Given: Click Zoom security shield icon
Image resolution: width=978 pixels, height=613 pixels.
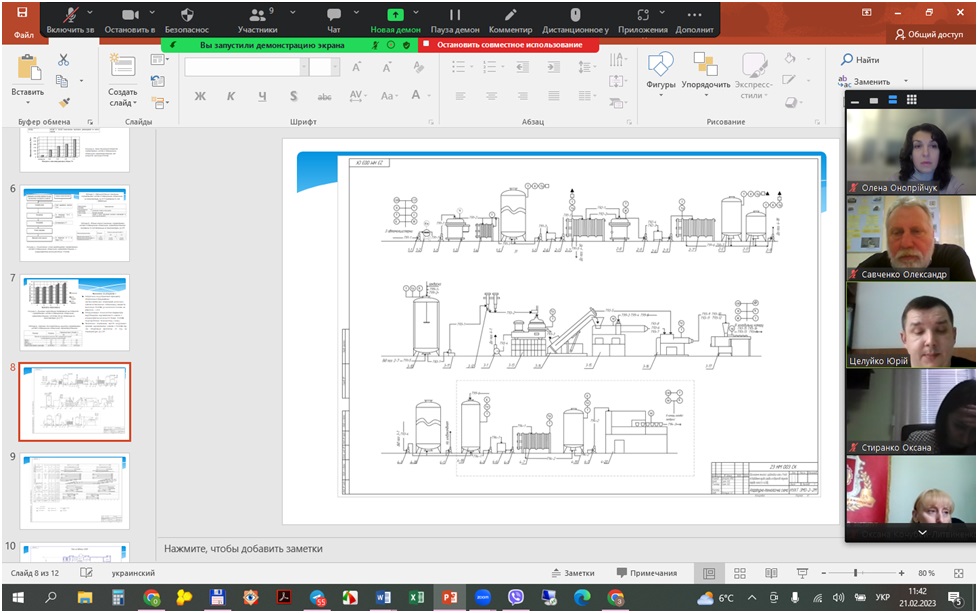Looking at the screenshot, I should (187, 15).
